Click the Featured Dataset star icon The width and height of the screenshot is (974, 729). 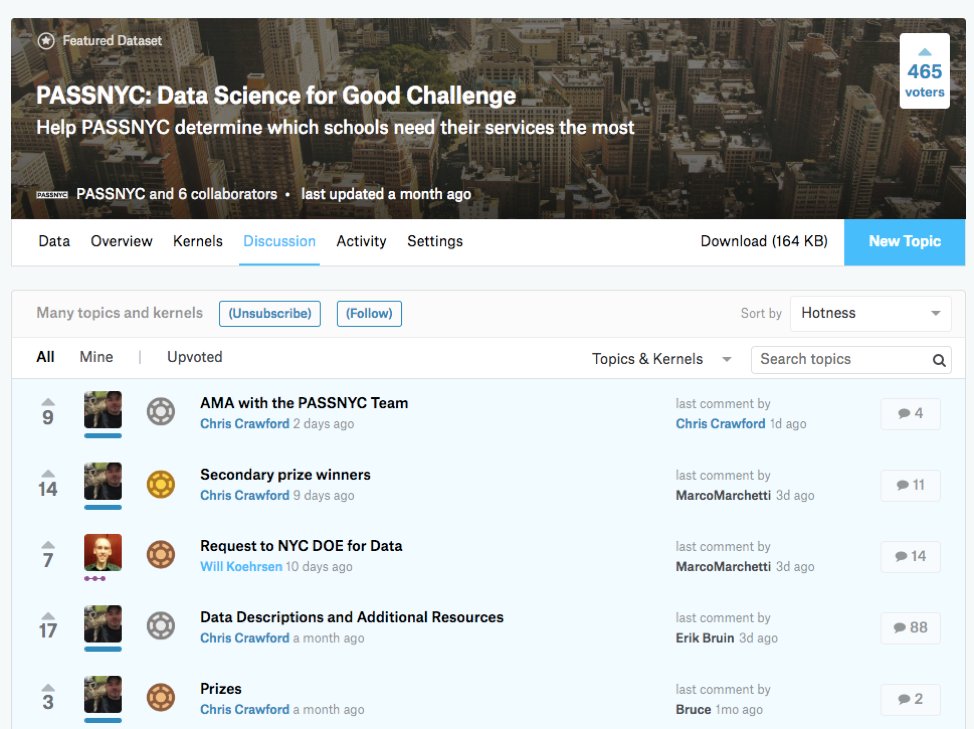(46, 41)
